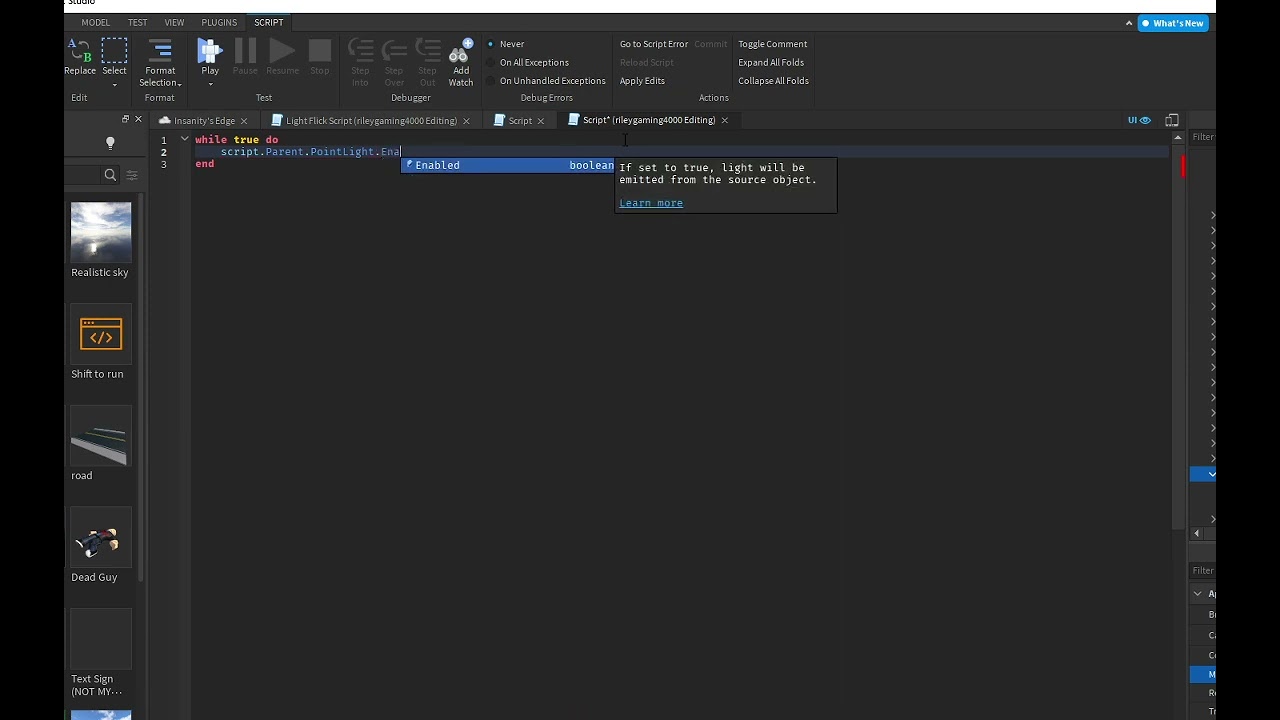This screenshot has width=1280, height=720.
Task: Open the Select dropdown arrow
Action: pos(114,84)
